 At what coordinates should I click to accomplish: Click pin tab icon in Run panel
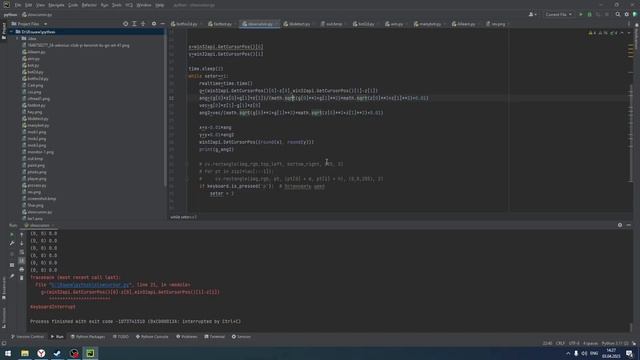[12, 276]
